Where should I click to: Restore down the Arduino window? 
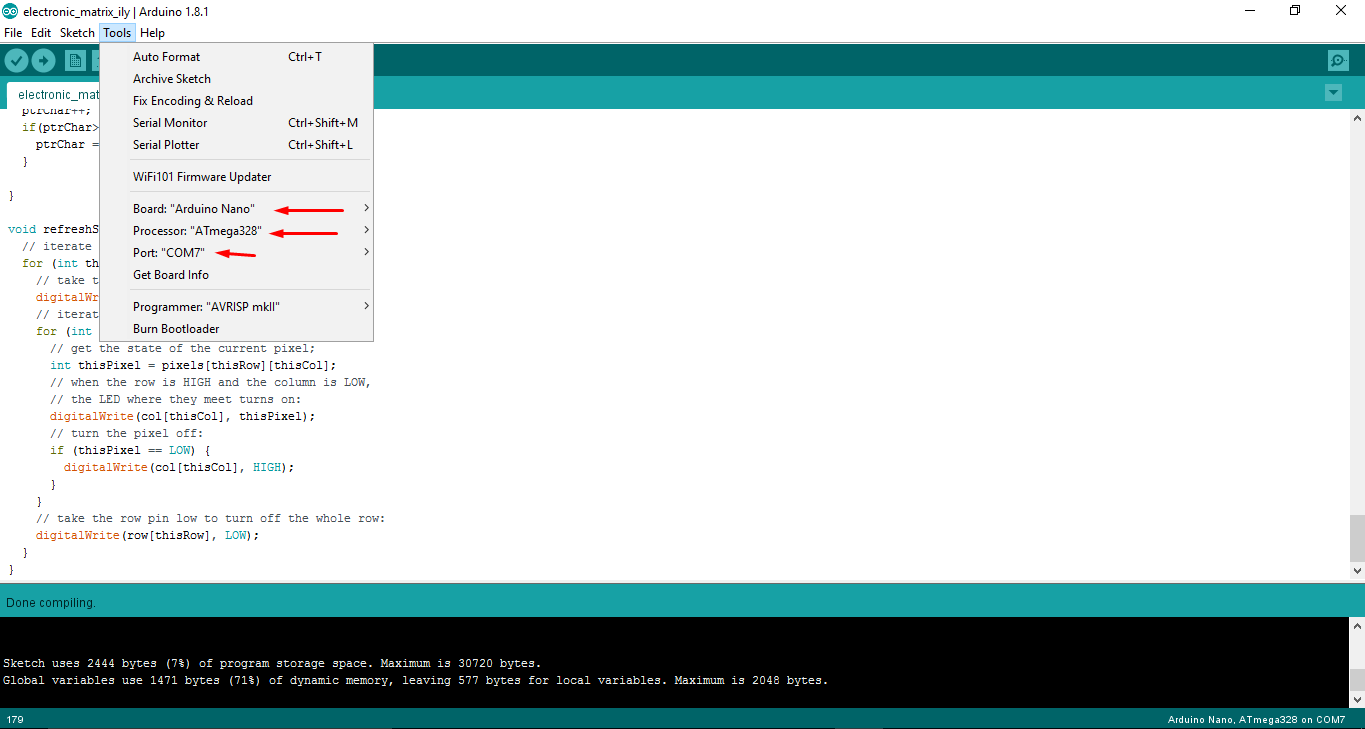click(x=1295, y=11)
